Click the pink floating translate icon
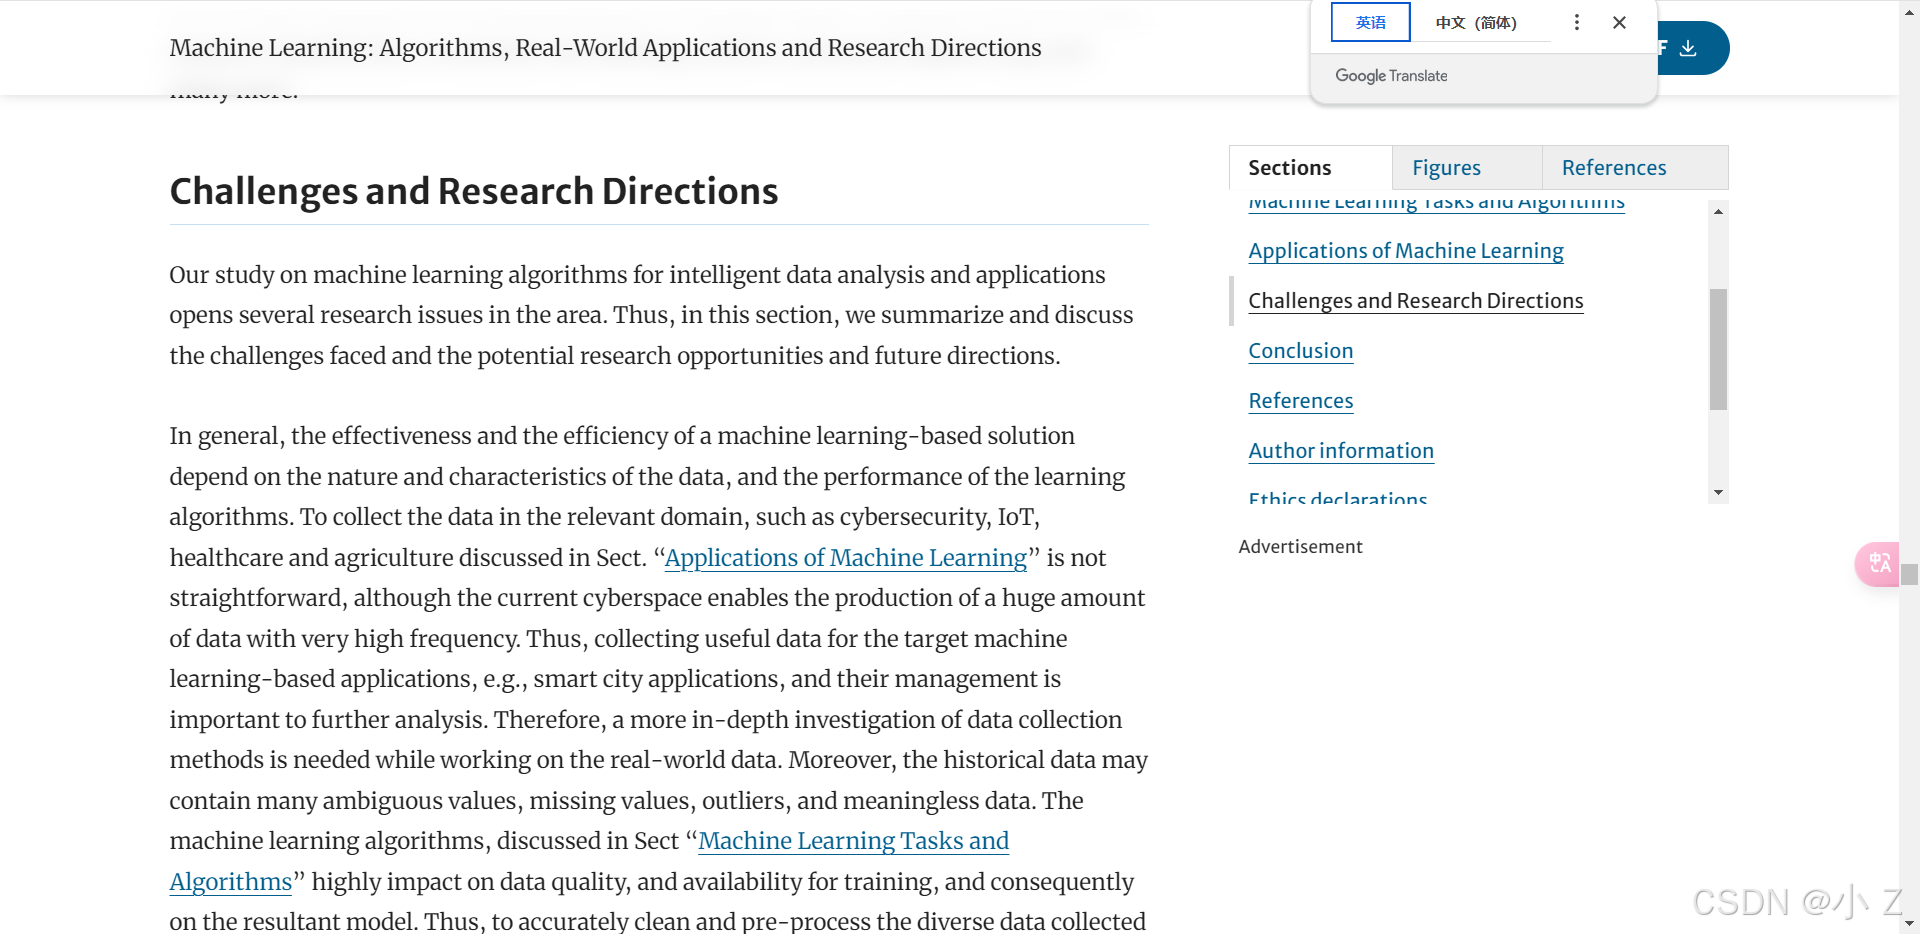This screenshot has width=1920, height=934. (x=1878, y=564)
